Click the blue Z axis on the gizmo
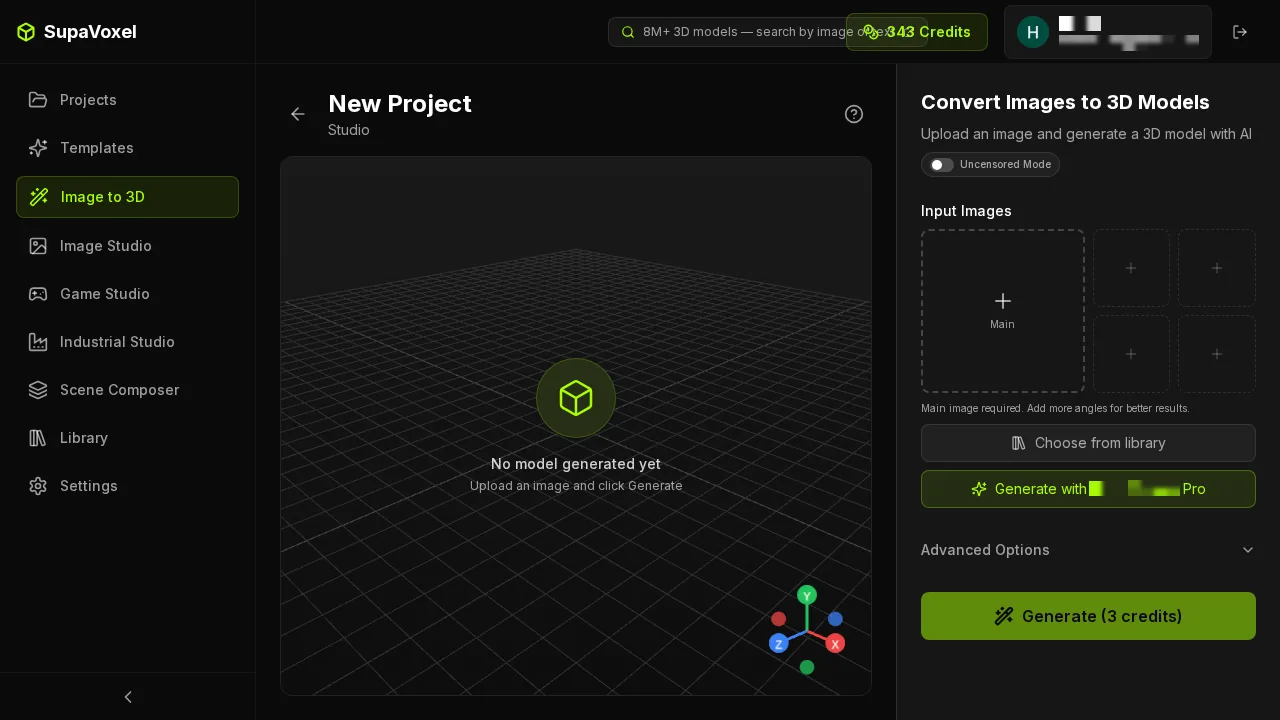Image resolution: width=1280 pixels, height=720 pixels. [779, 643]
